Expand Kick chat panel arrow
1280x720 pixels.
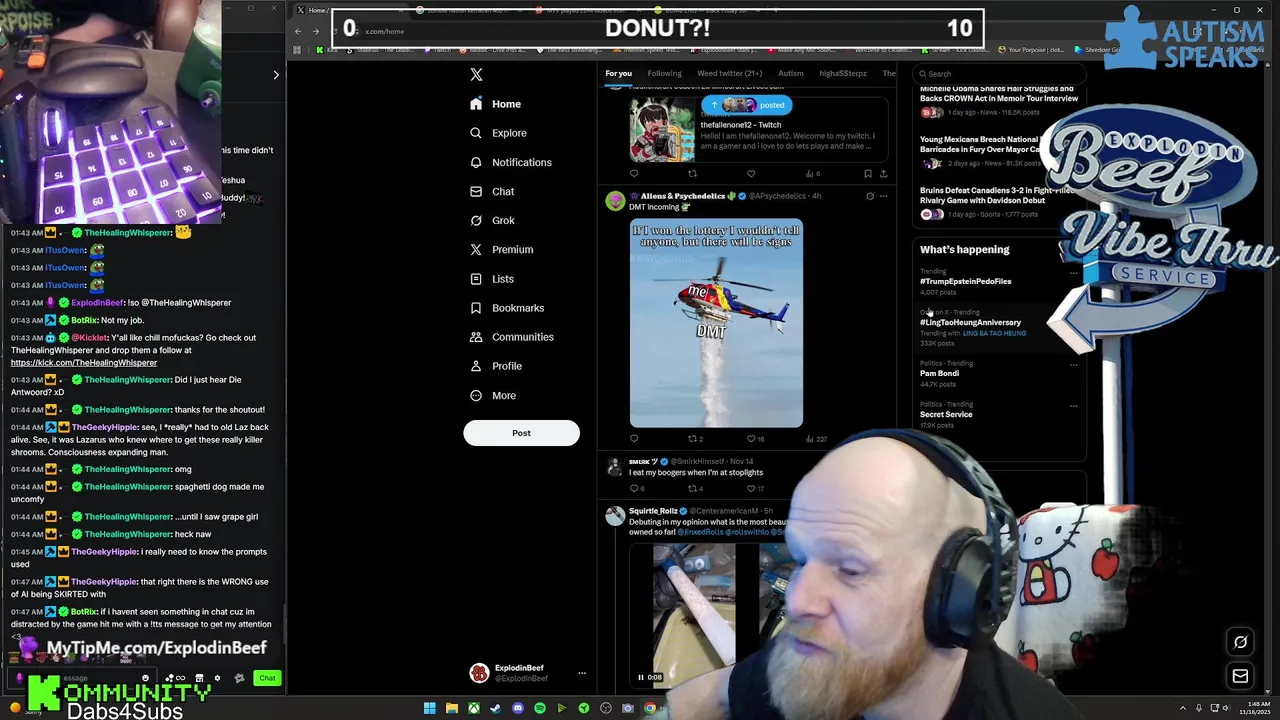coord(276,75)
